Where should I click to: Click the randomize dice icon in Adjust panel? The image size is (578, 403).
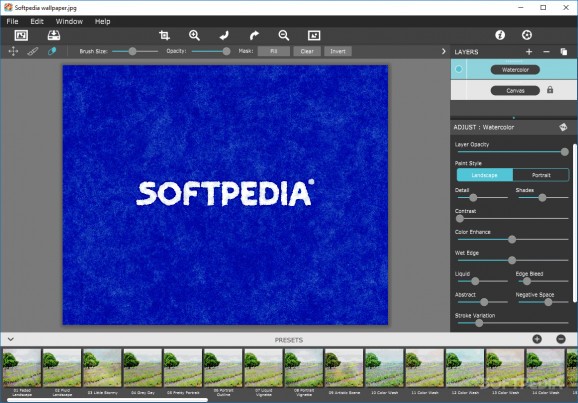563,127
